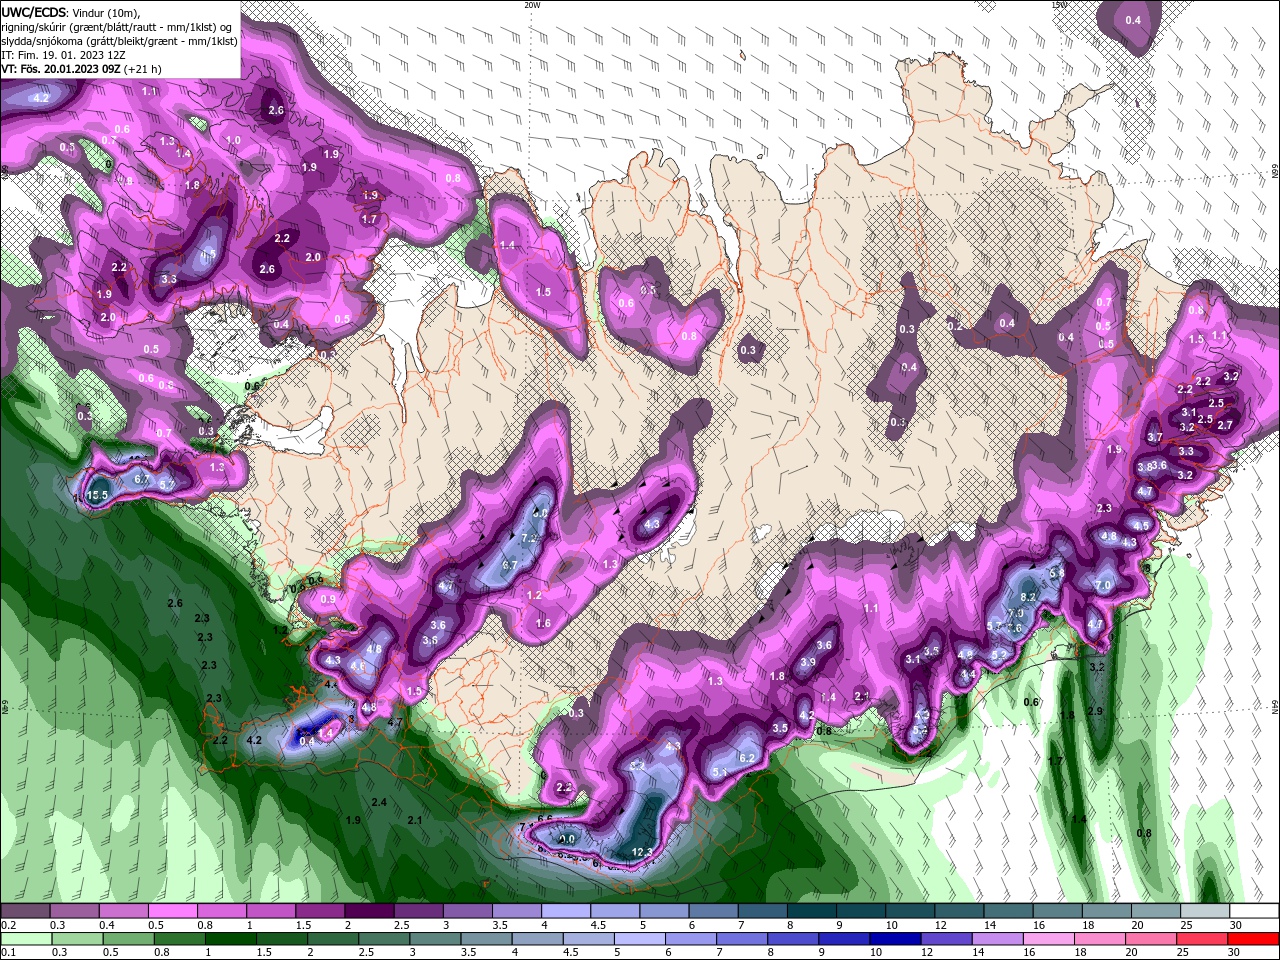Click the 3.9 value on the southern band
Image resolution: width=1280 pixels, height=960 pixels.
point(808,662)
